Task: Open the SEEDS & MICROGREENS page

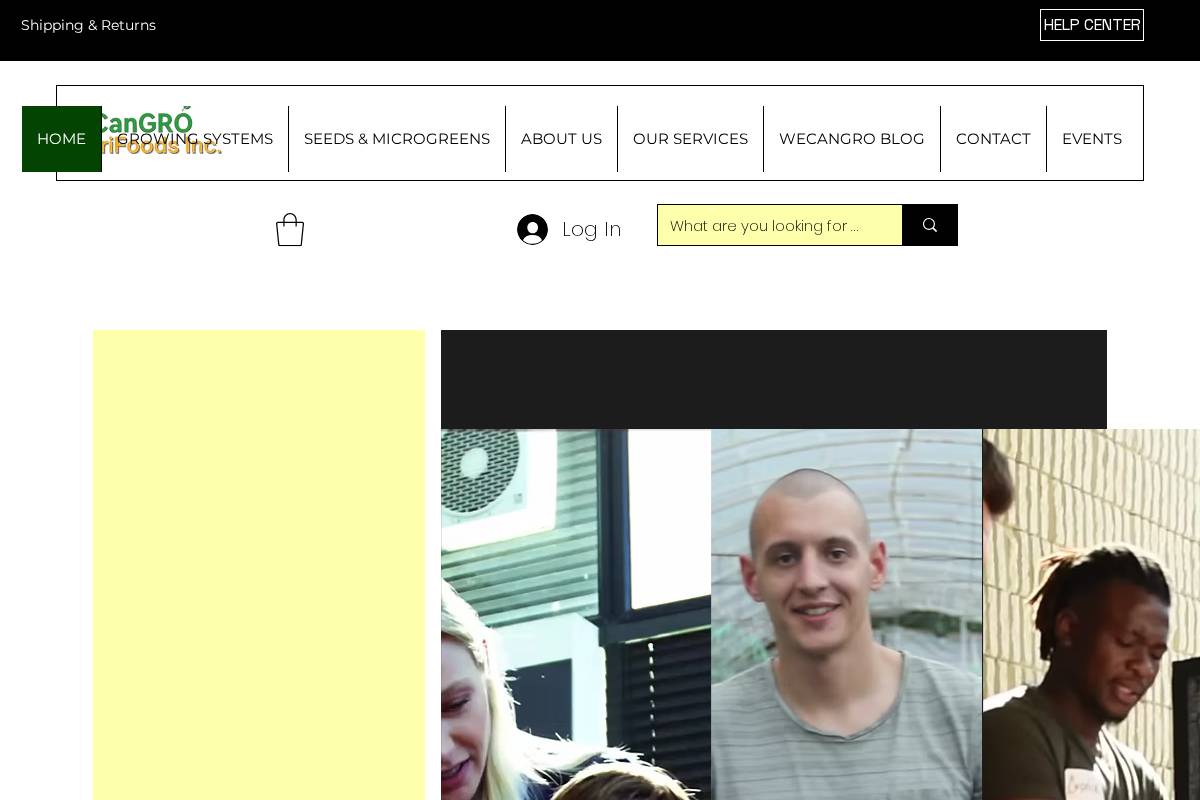Action: [x=397, y=139]
